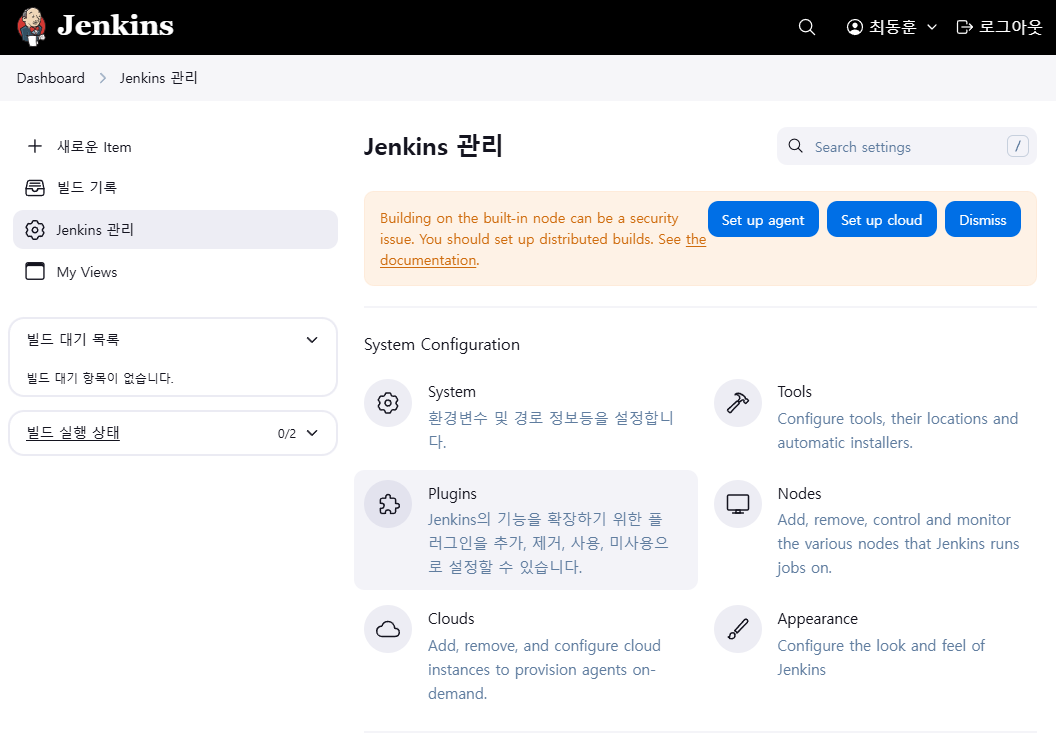Click the Clouds cloud icon

388,629
